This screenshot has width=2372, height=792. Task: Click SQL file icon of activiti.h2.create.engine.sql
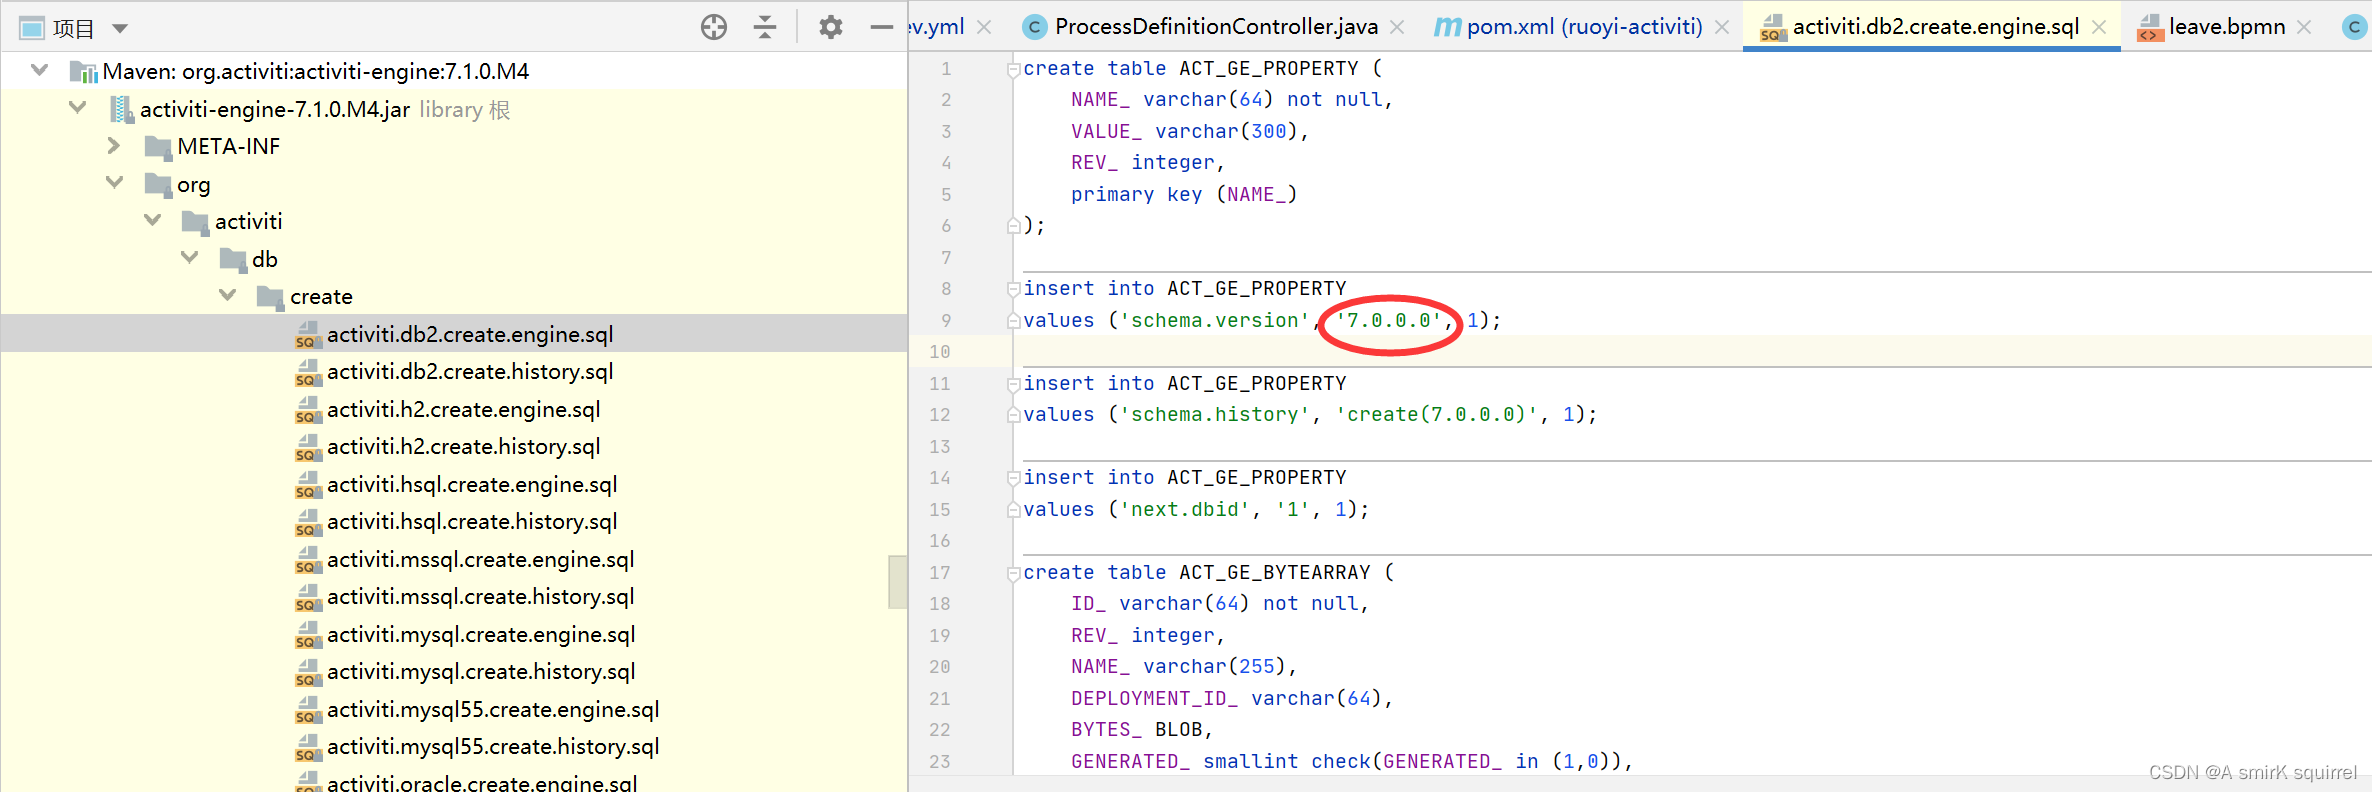(308, 410)
